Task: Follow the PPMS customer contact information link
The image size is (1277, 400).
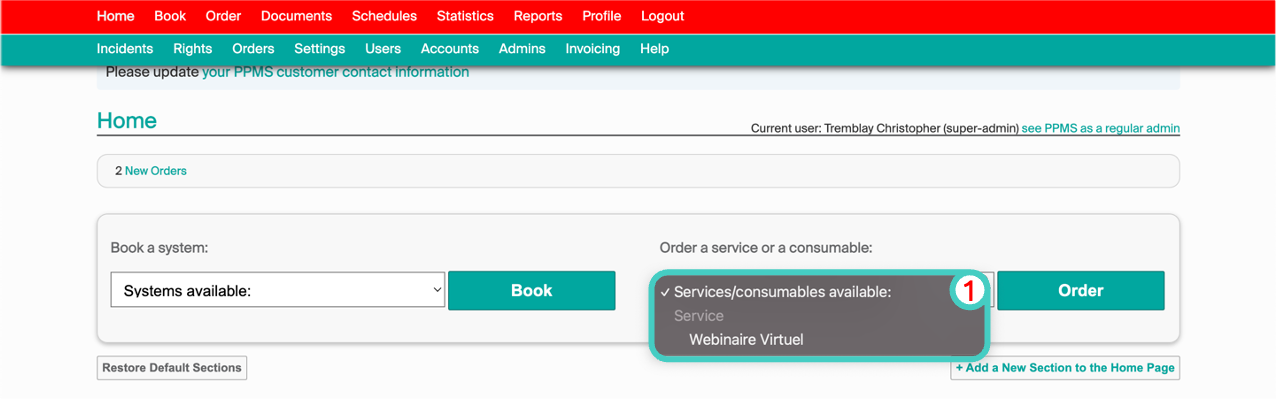Action: (x=335, y=72)
